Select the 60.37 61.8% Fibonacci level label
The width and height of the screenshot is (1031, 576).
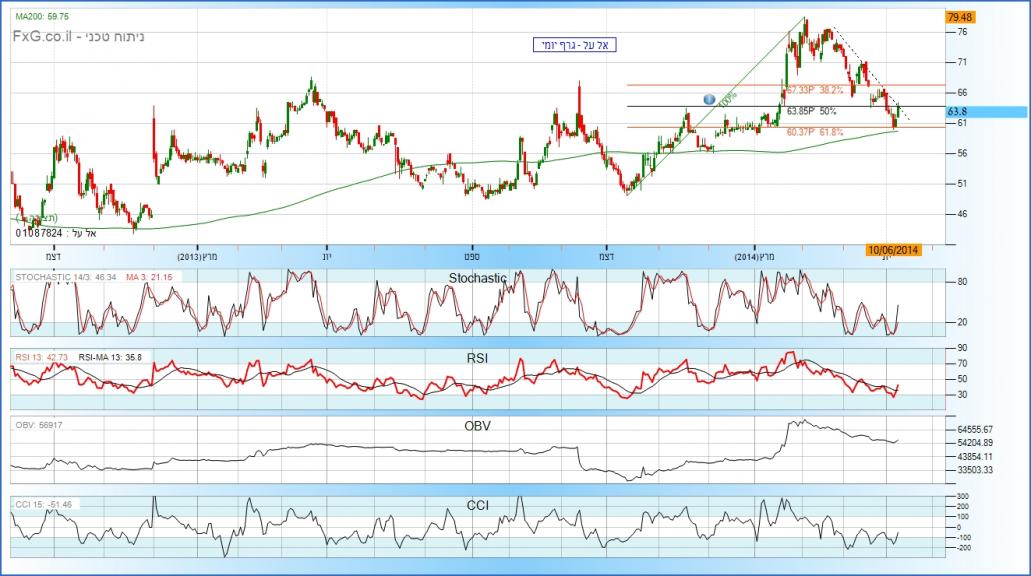pyautogui.click(x=814, y=132)
